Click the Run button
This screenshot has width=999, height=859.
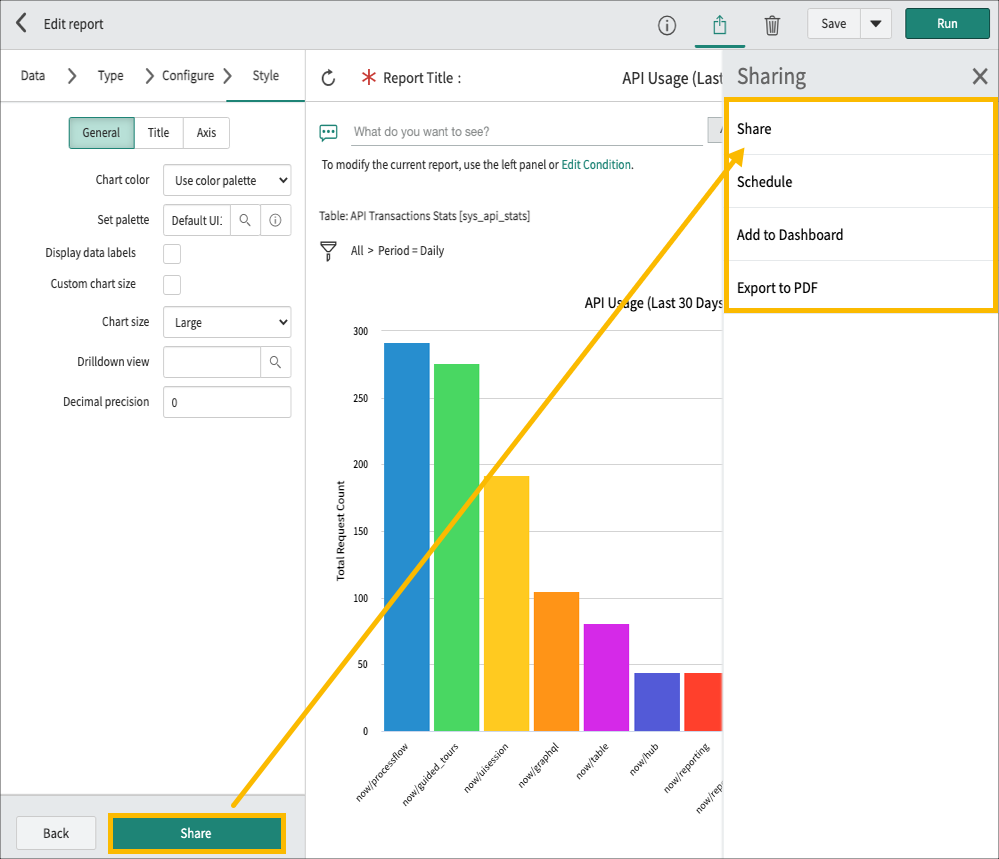946,23
